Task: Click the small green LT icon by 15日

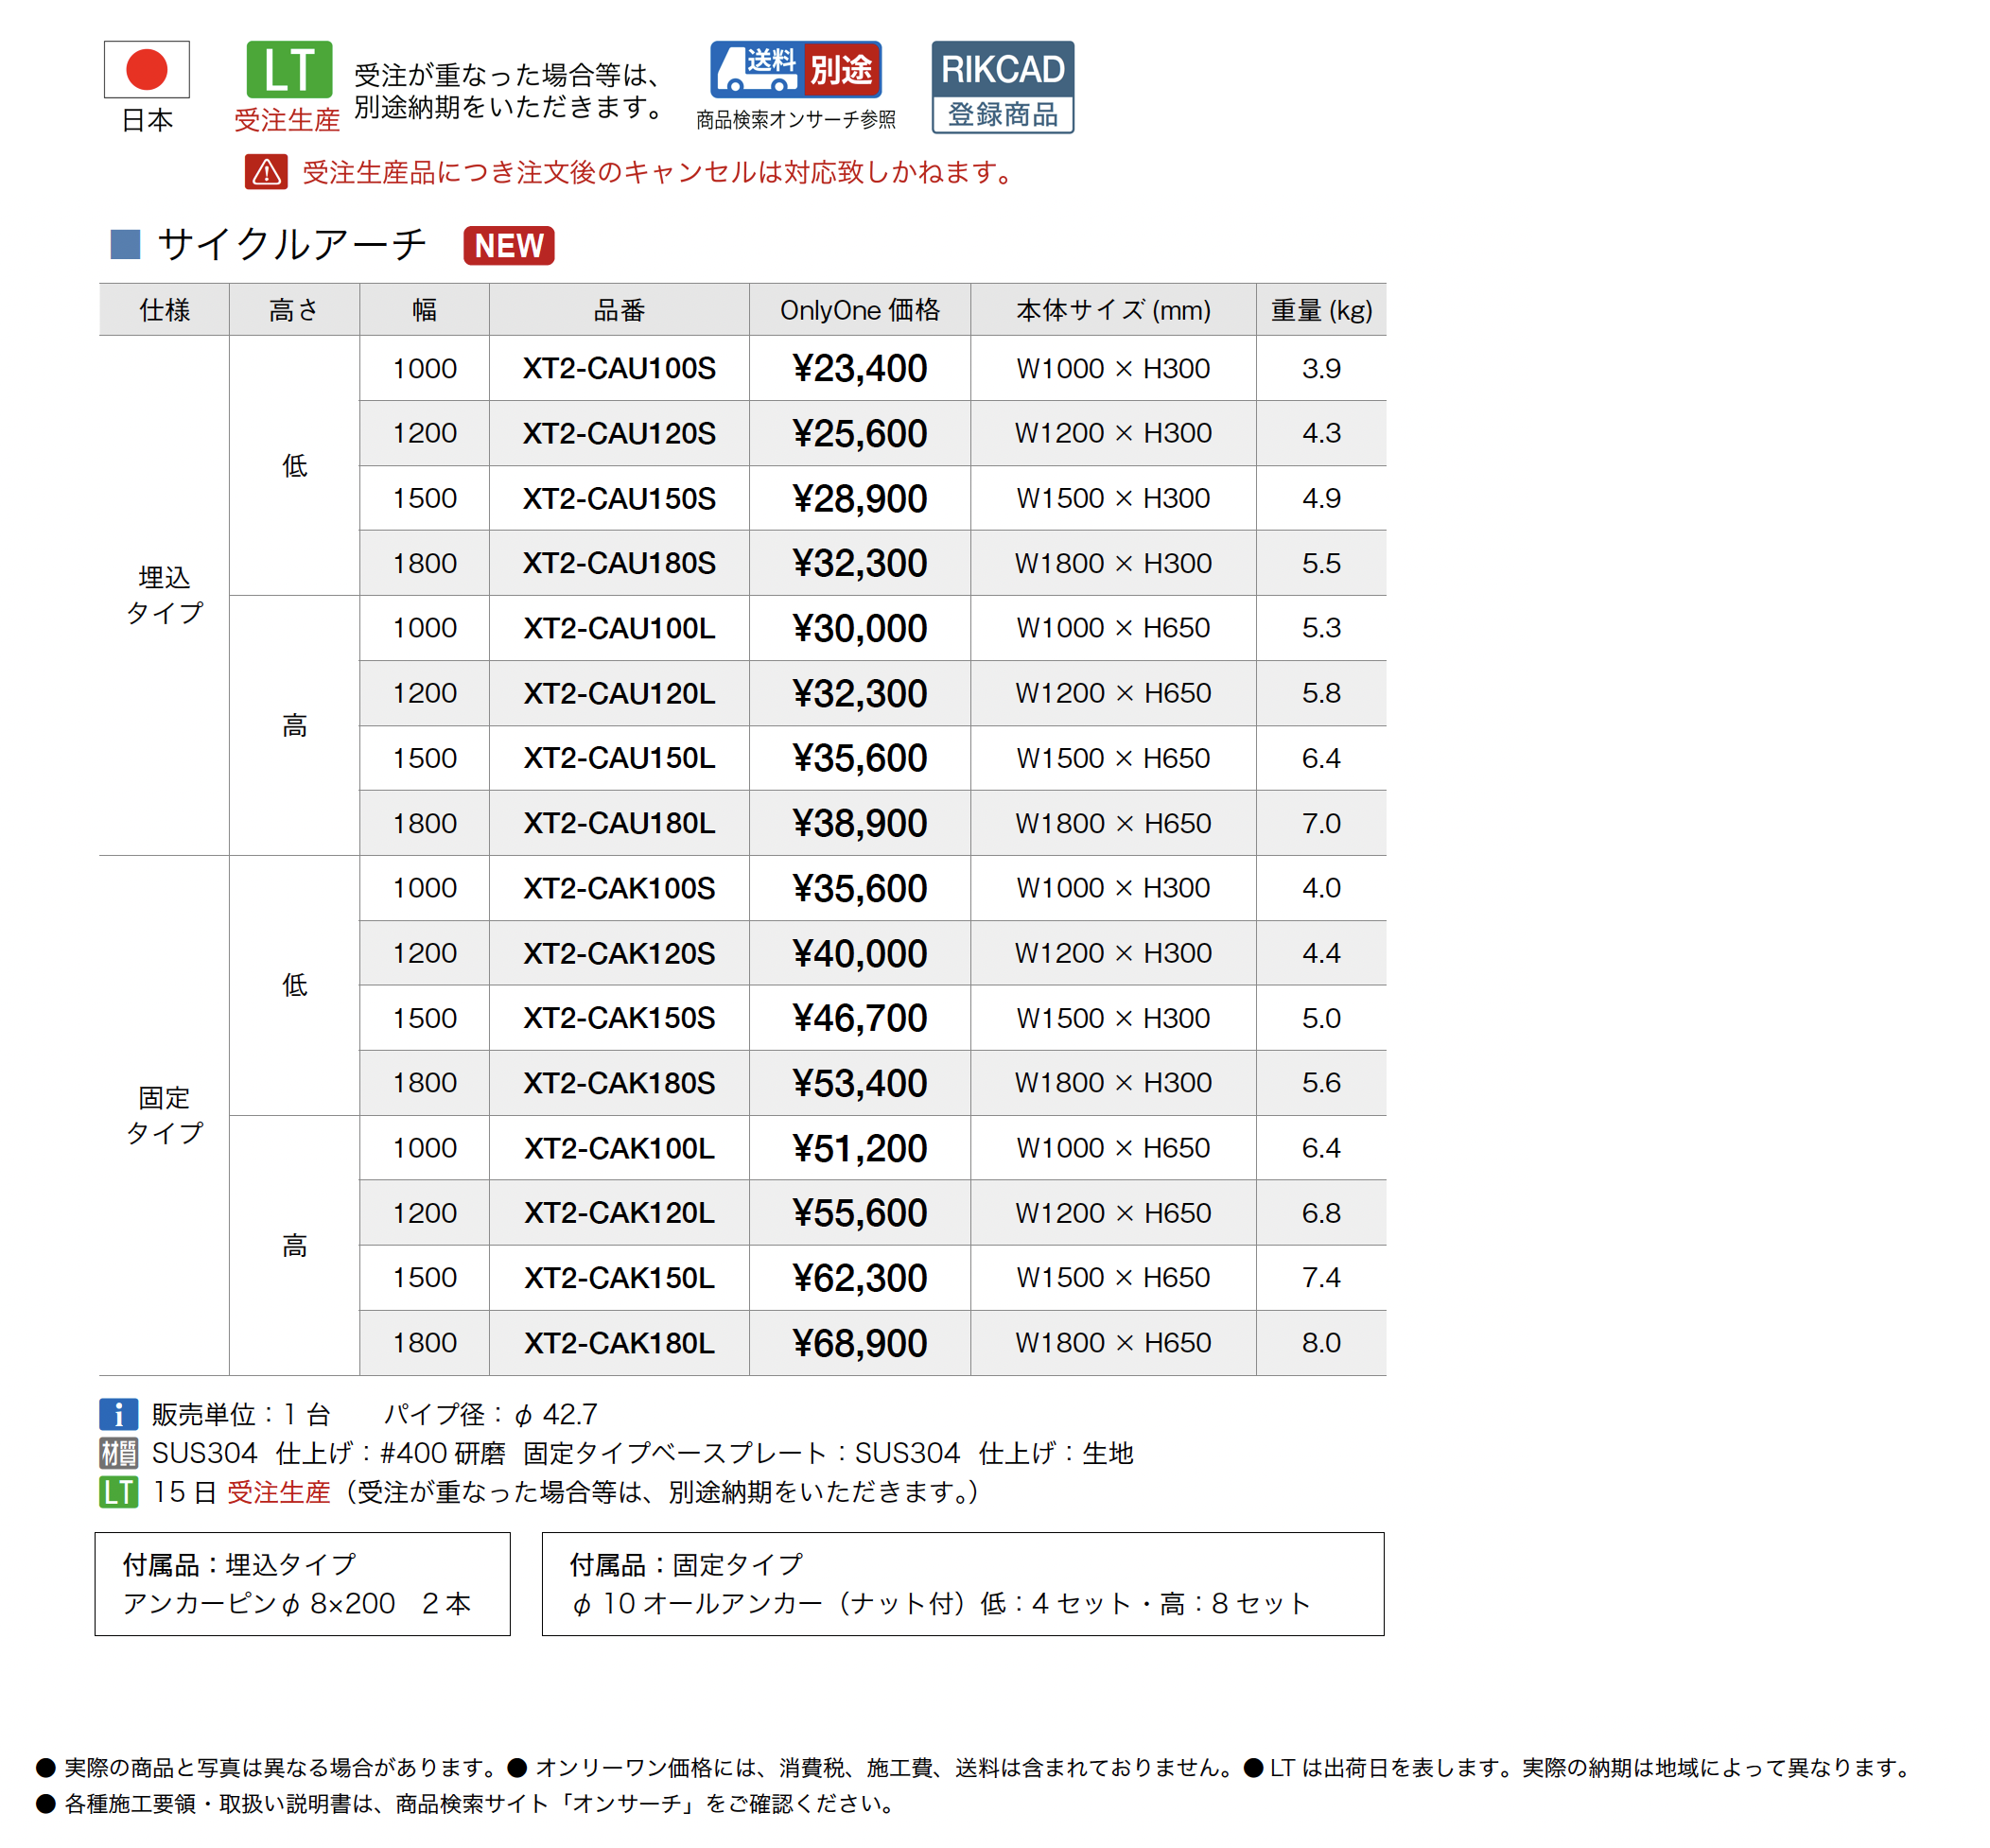Action: (x=118, y=1492)
